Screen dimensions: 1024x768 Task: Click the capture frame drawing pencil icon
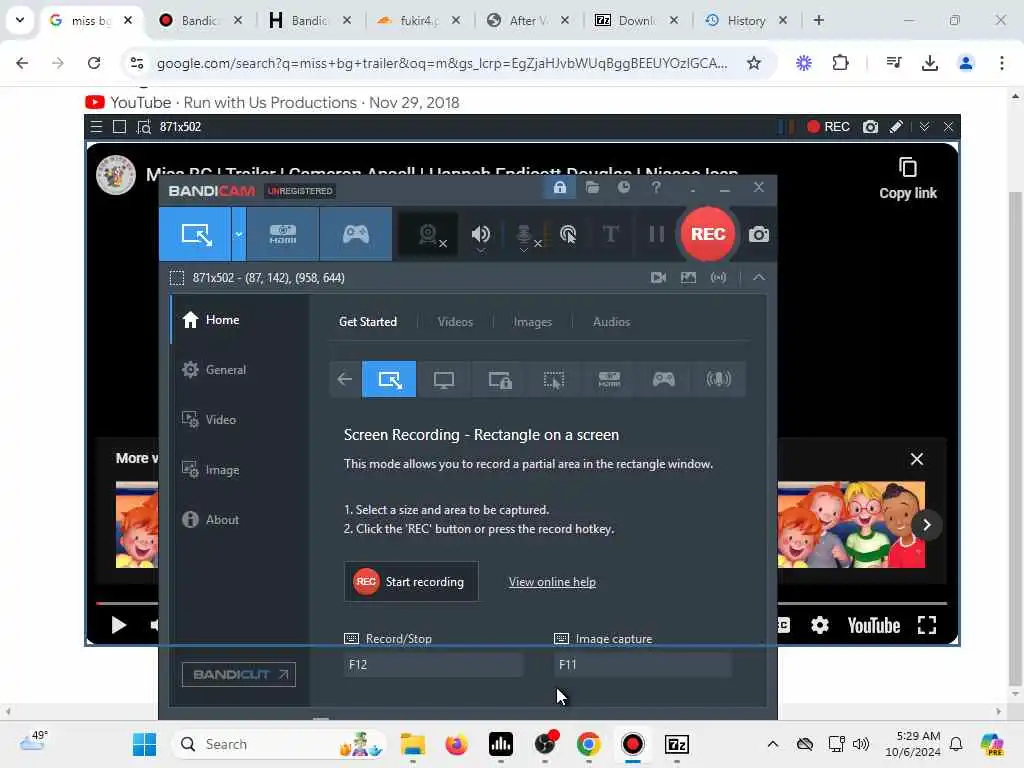pos(896,127)
